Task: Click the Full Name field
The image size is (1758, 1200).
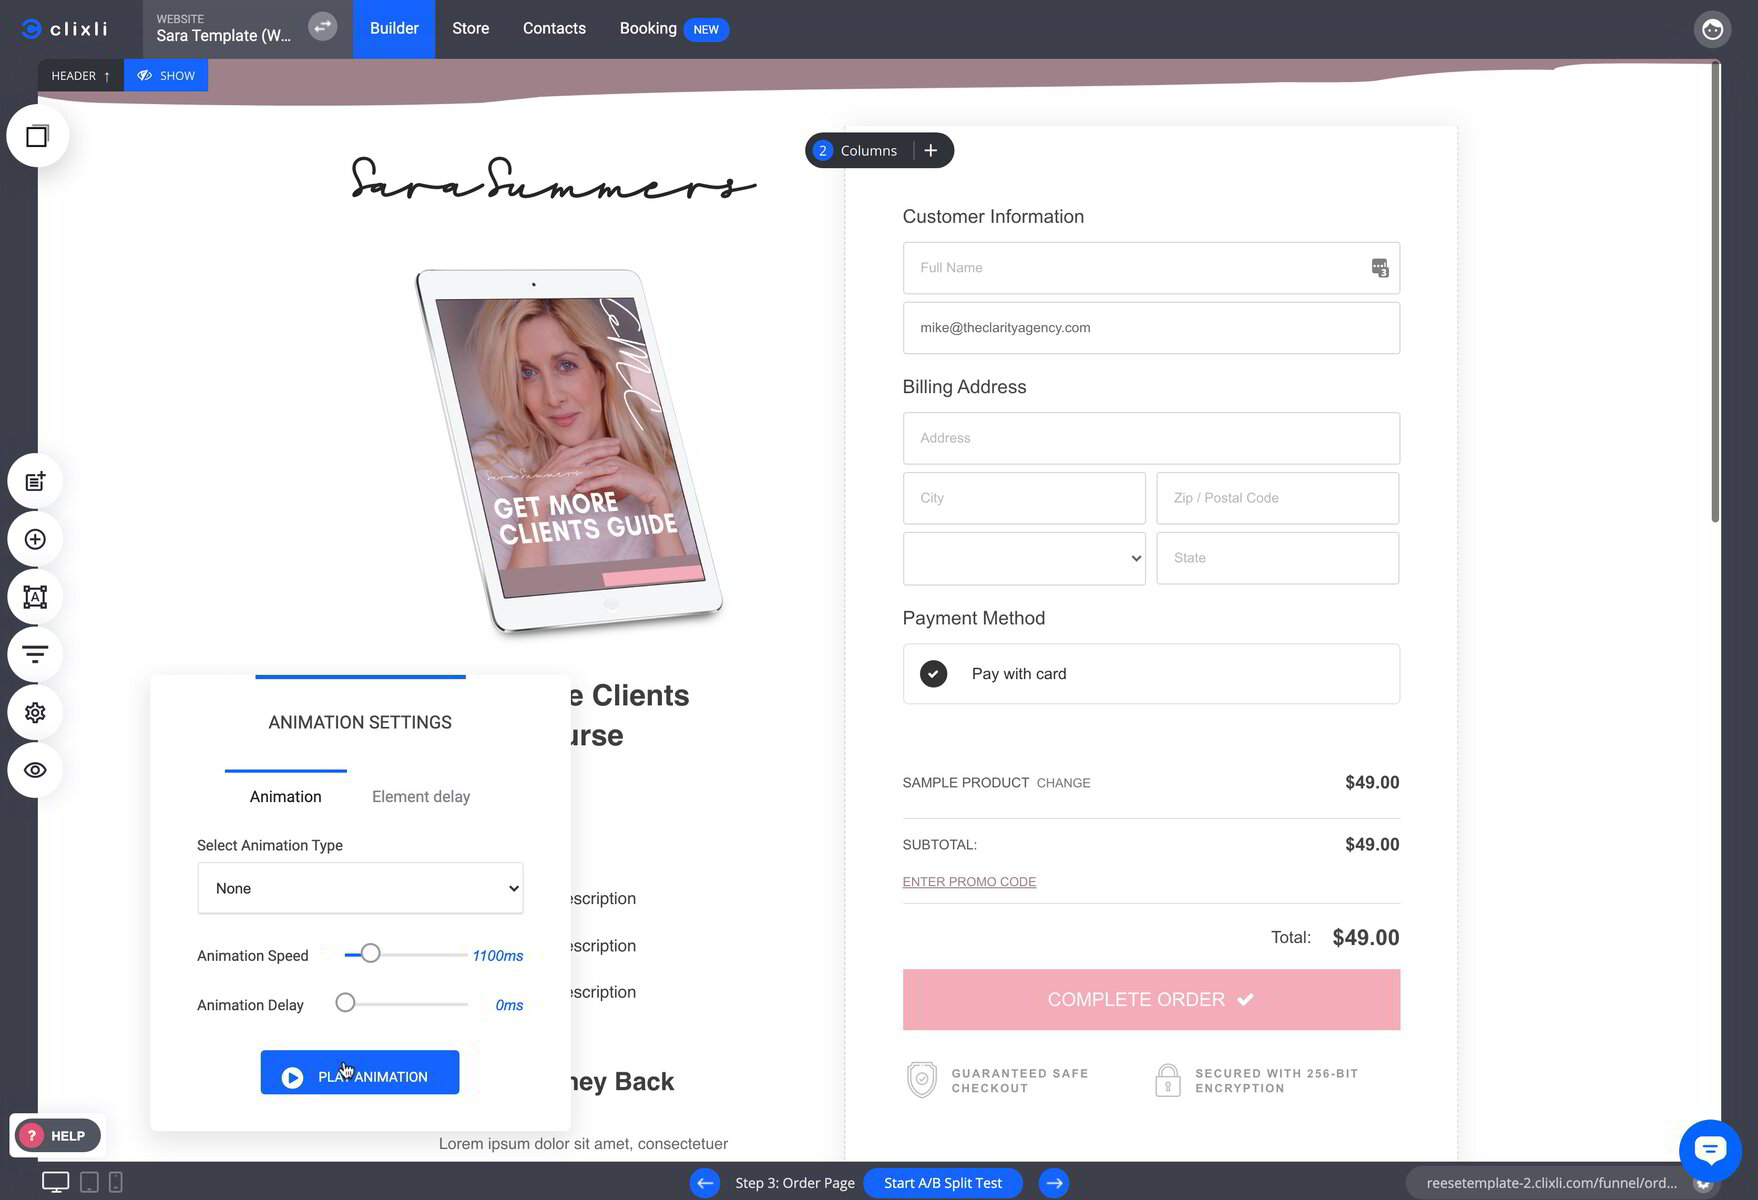Action: pyautogui.click(x=1151, y=268)
